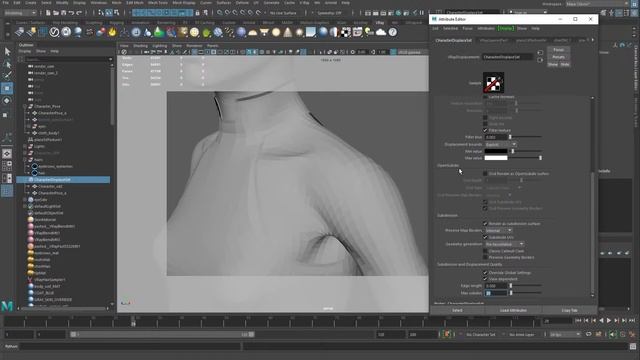Open Geometry generation dropdown

click(x=504, y=244)
